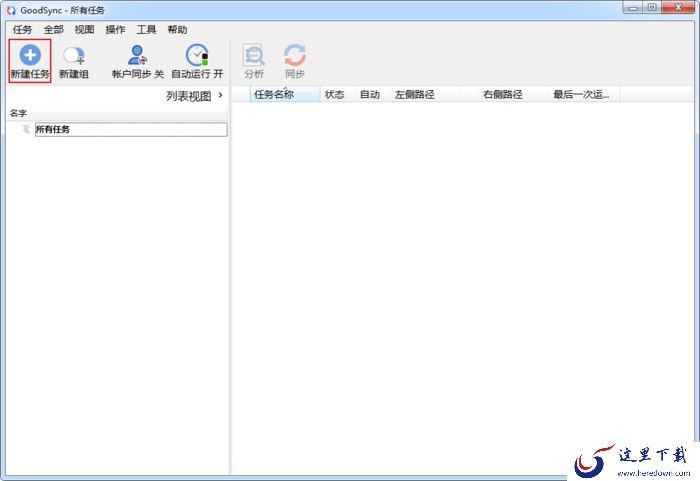Open the 帮助 menu
This screenshot has width=700, height=481.
tap(177, 29)
